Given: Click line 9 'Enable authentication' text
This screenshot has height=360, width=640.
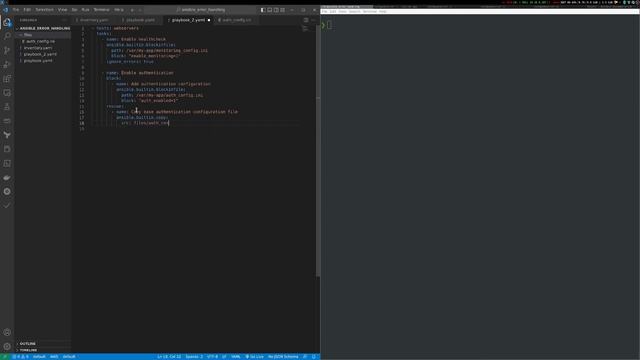Looking at the screenshot, I should pos(147,73).
